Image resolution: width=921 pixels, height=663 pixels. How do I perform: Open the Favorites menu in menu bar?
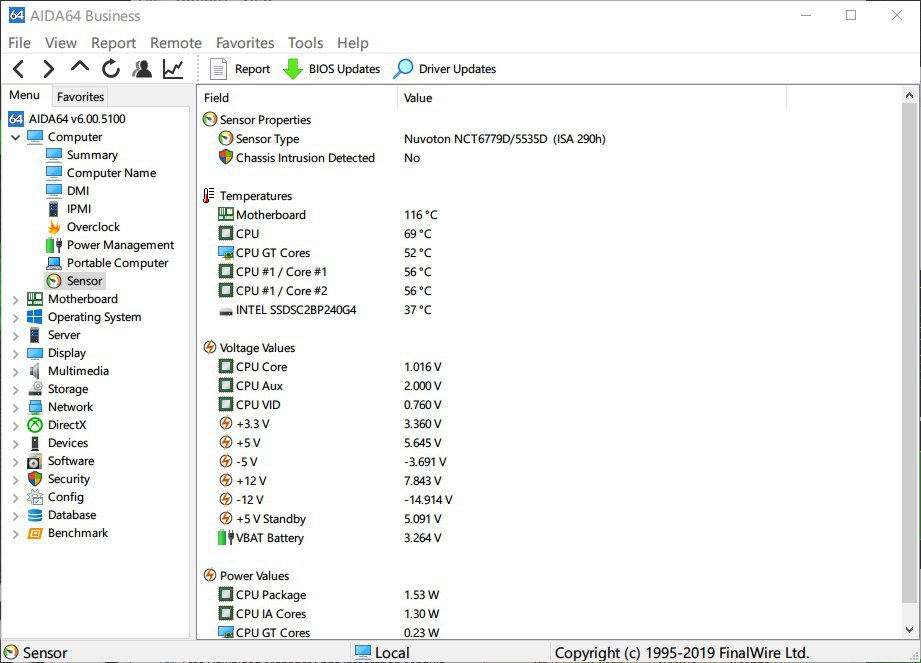click(x=245, y=43)
